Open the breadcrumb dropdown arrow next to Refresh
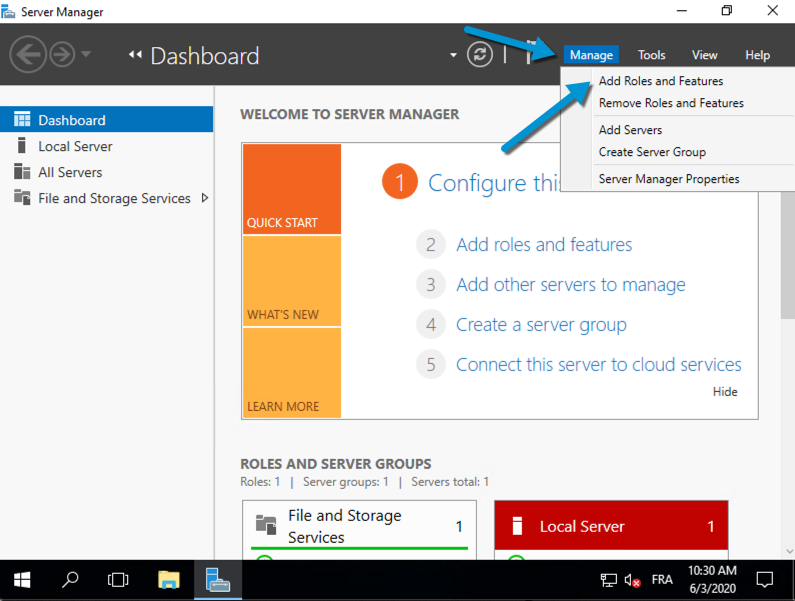This screenshot has width=795, height=601. (x=453, y=55)
